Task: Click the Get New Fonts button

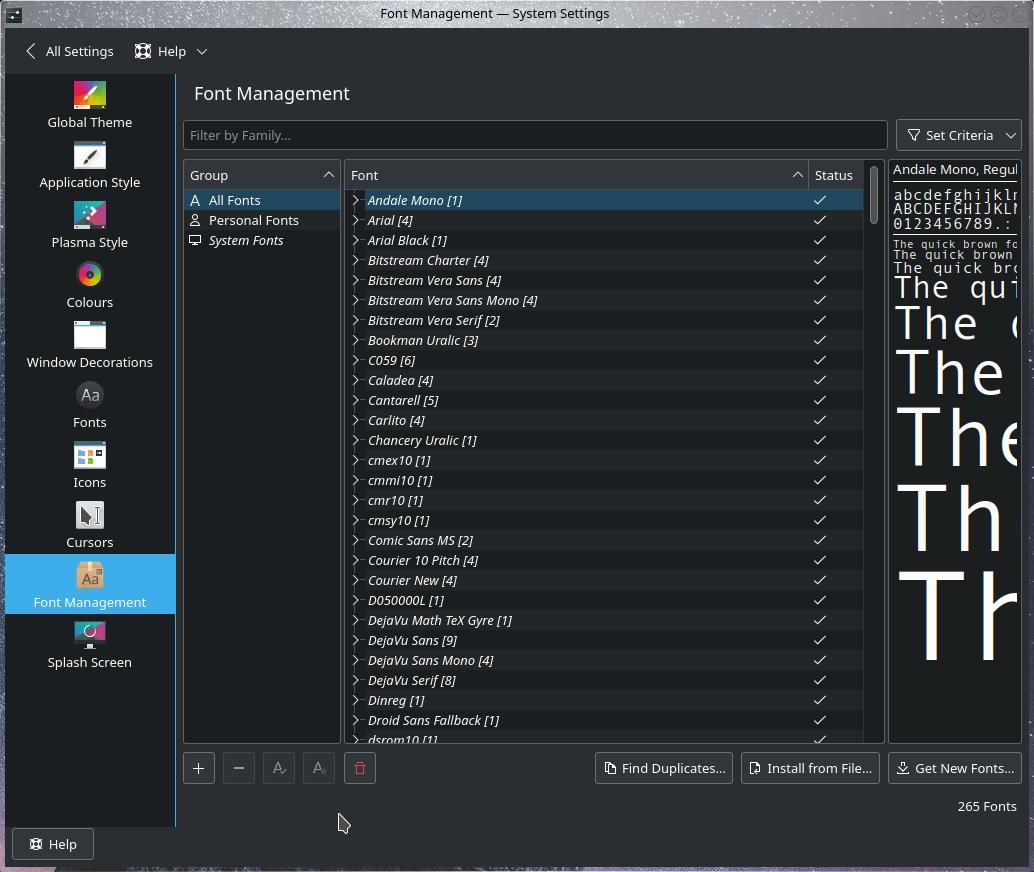Action: (954, 768)
